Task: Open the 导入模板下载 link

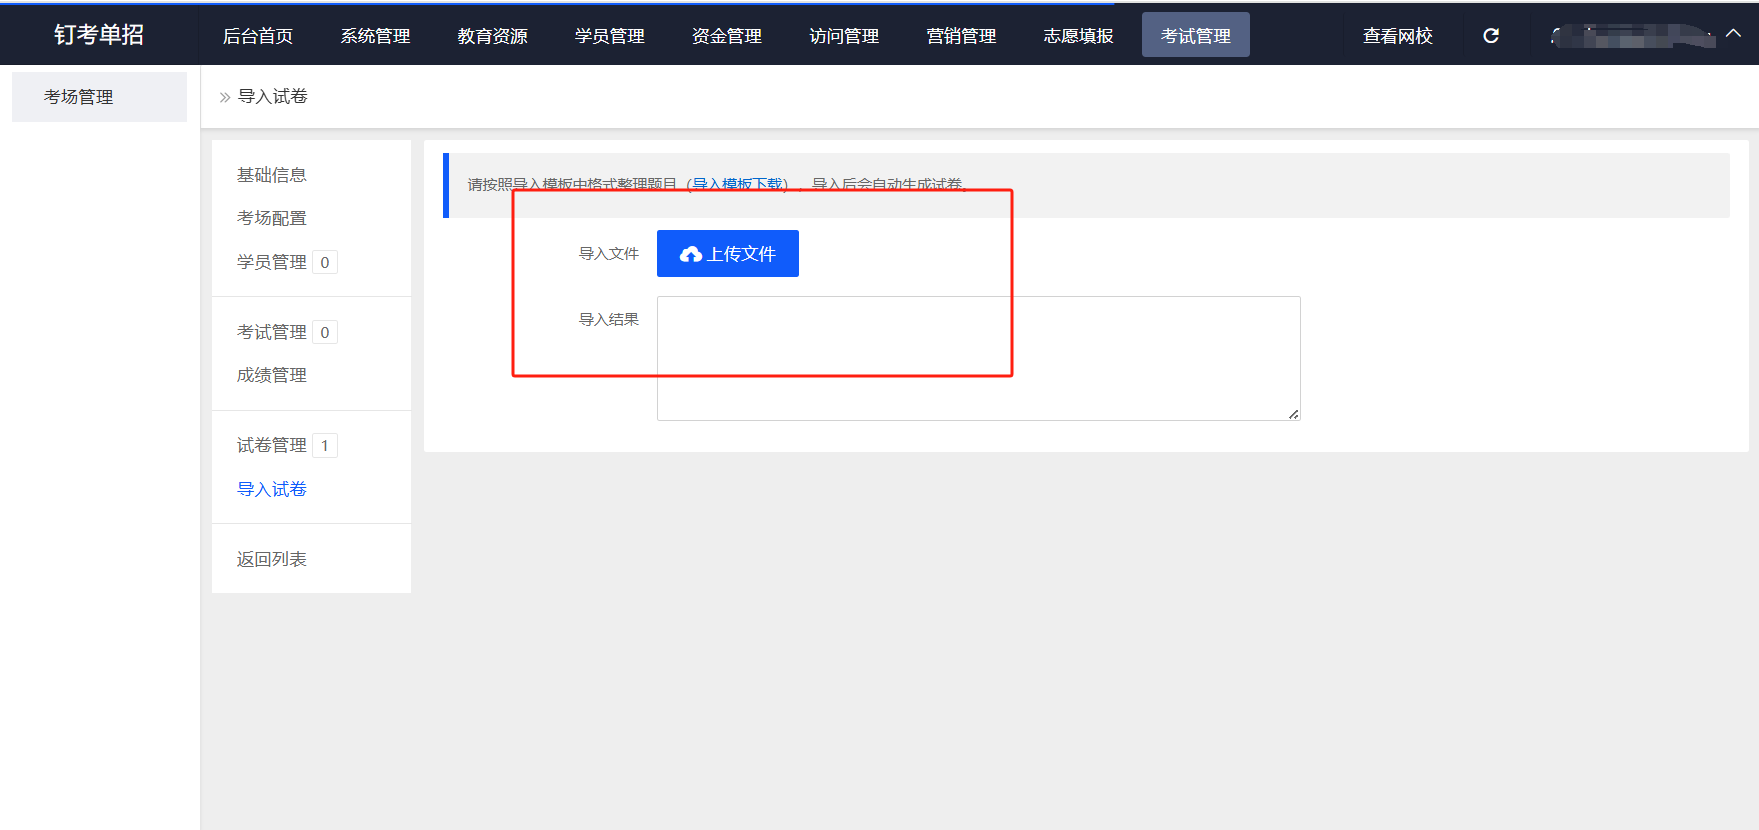Action: (x=738, y=184)
